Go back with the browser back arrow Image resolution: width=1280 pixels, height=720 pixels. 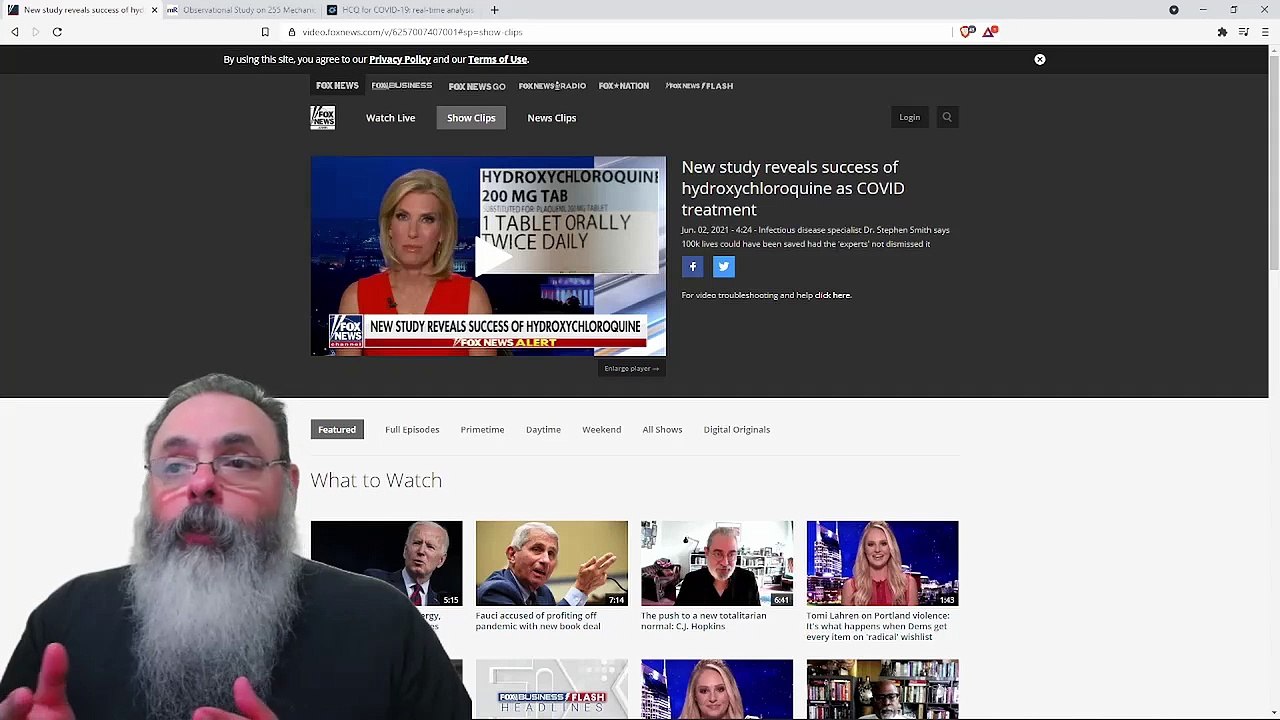click(15, 32)
